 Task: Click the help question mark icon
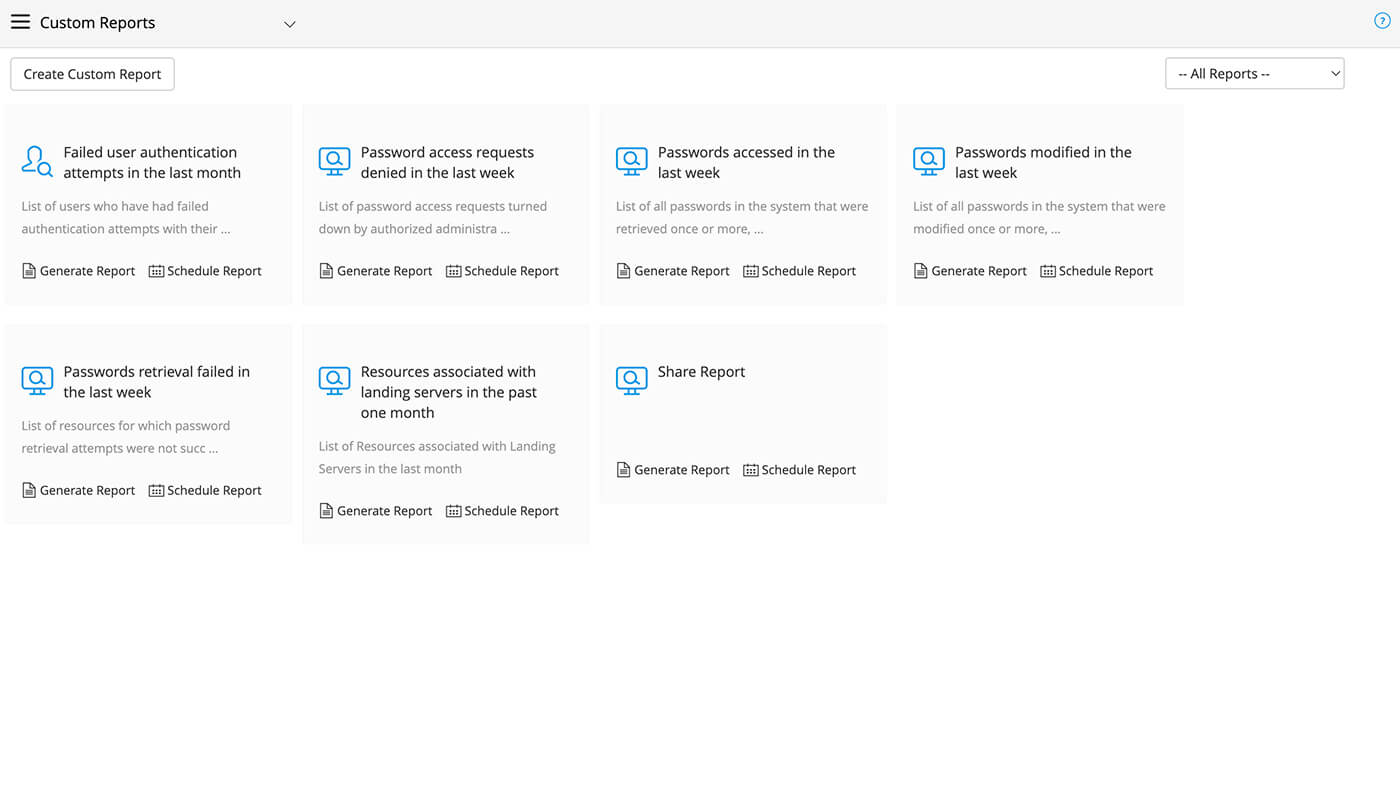coord(1382,21)
